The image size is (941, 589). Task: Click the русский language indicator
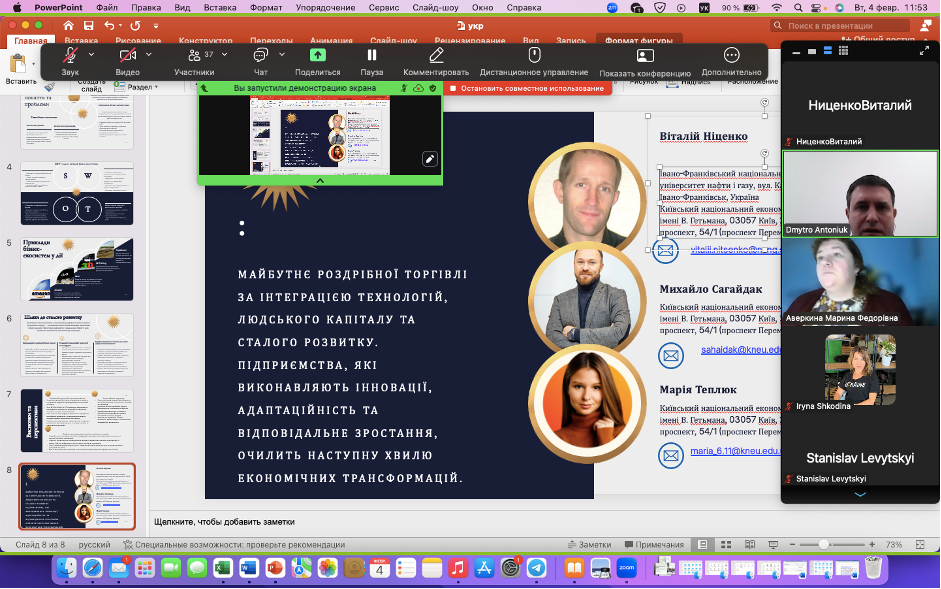click(x=94, y=545)
